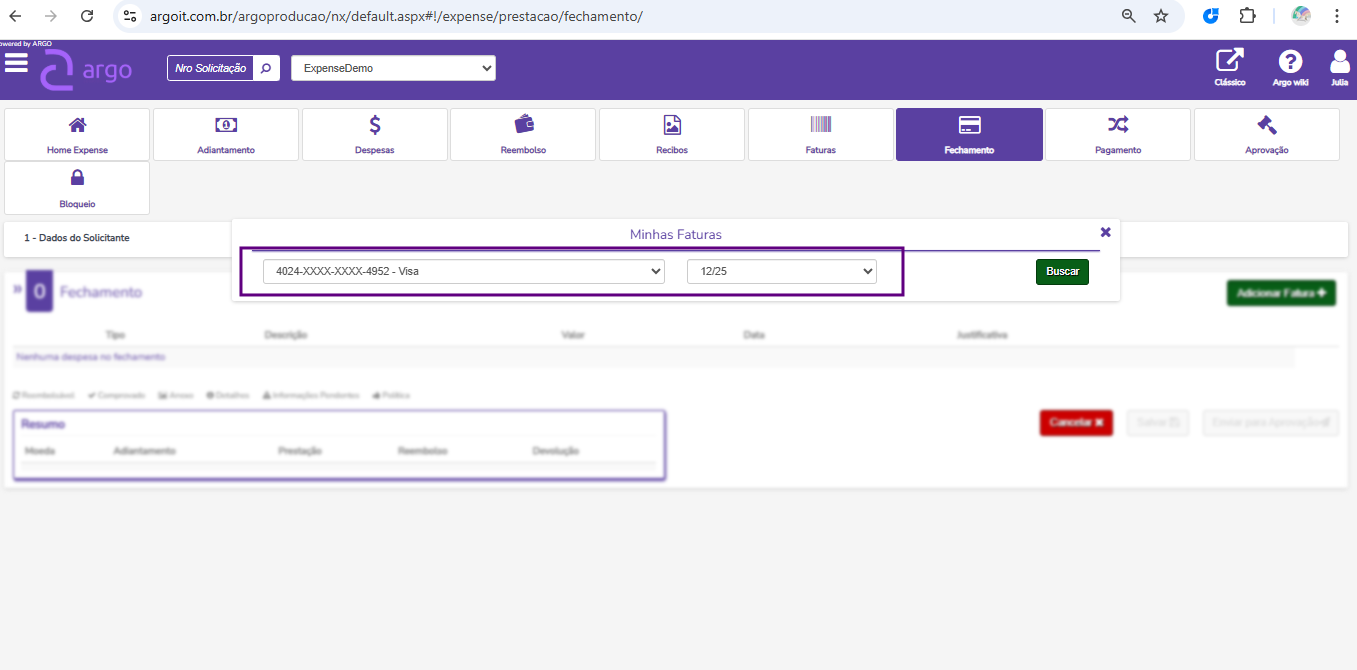The image size is (1357, 670).
Task: Type in the Nro Solicitação field
Action: tap(210, 68)
